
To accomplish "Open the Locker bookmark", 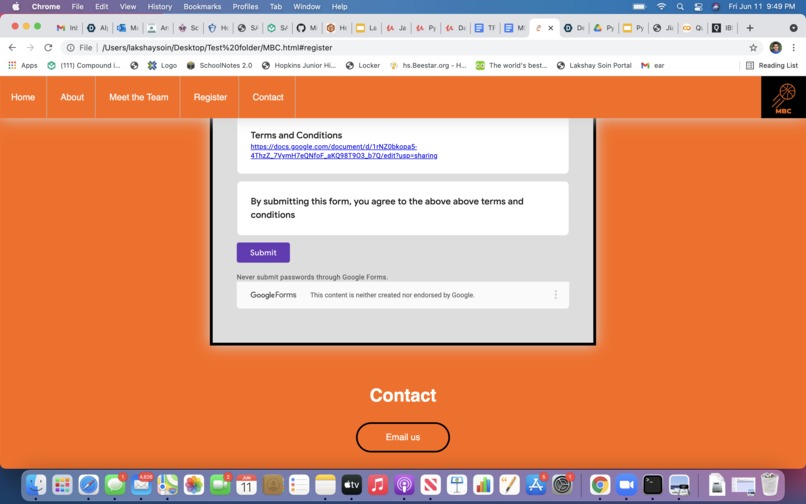I will point(363,65).
